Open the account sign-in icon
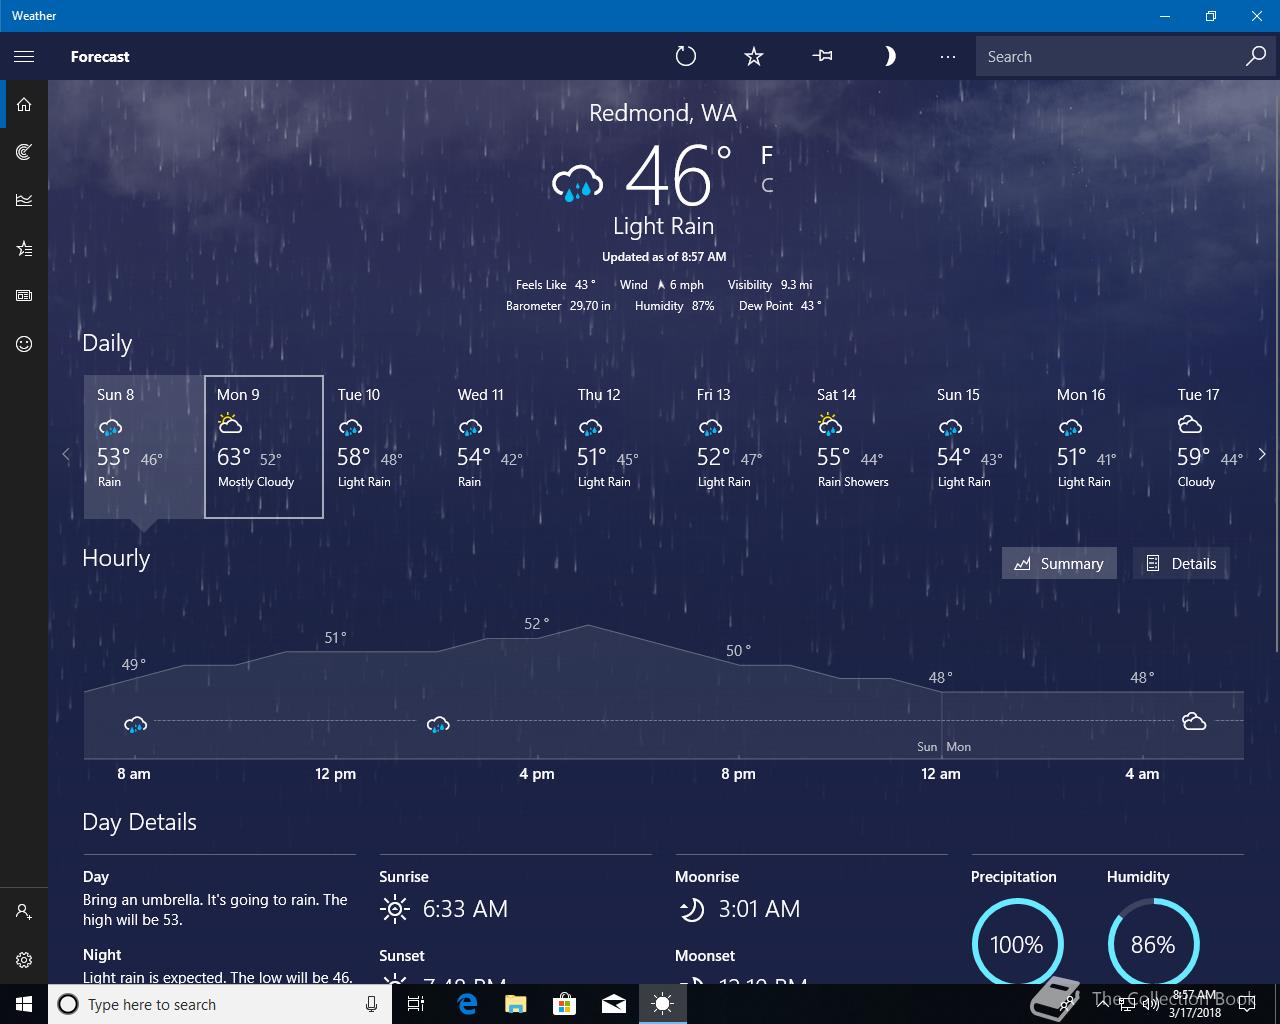The image size is (1280, 1024). (24, 912)
